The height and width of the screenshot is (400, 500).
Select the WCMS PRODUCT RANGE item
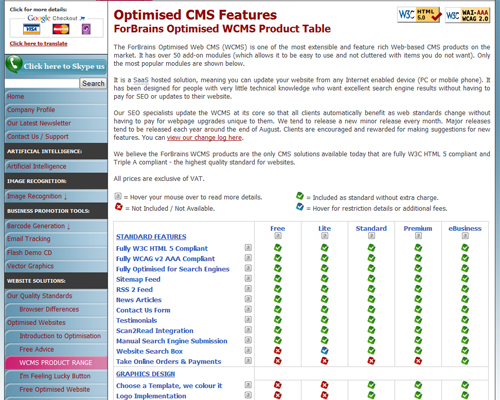click(56, 363)
